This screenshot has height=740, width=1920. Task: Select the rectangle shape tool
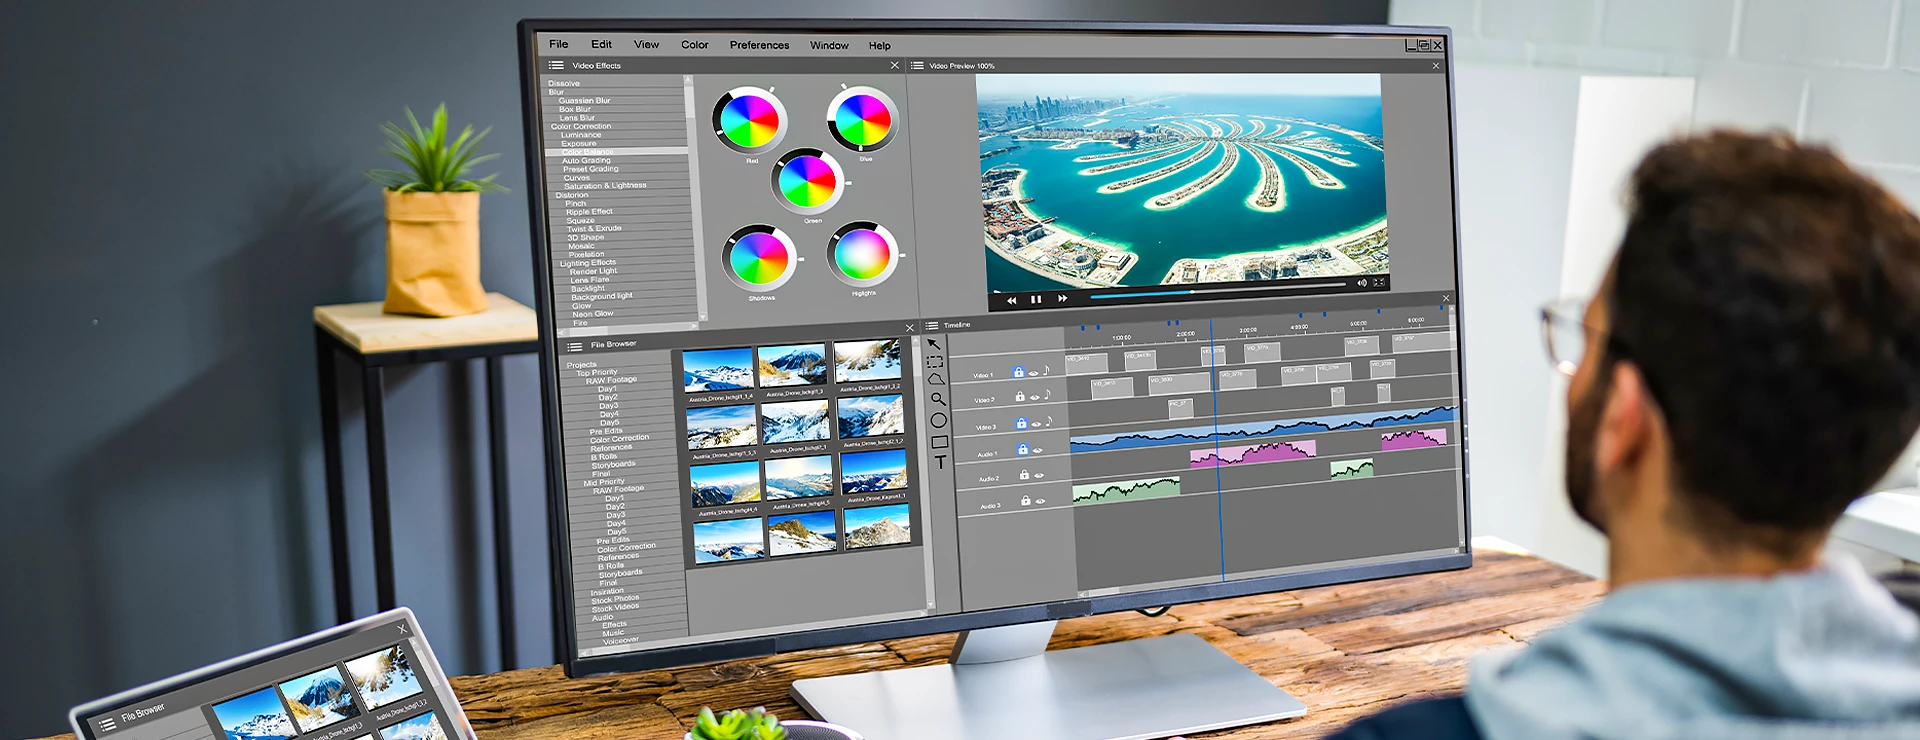pos(939,442)
